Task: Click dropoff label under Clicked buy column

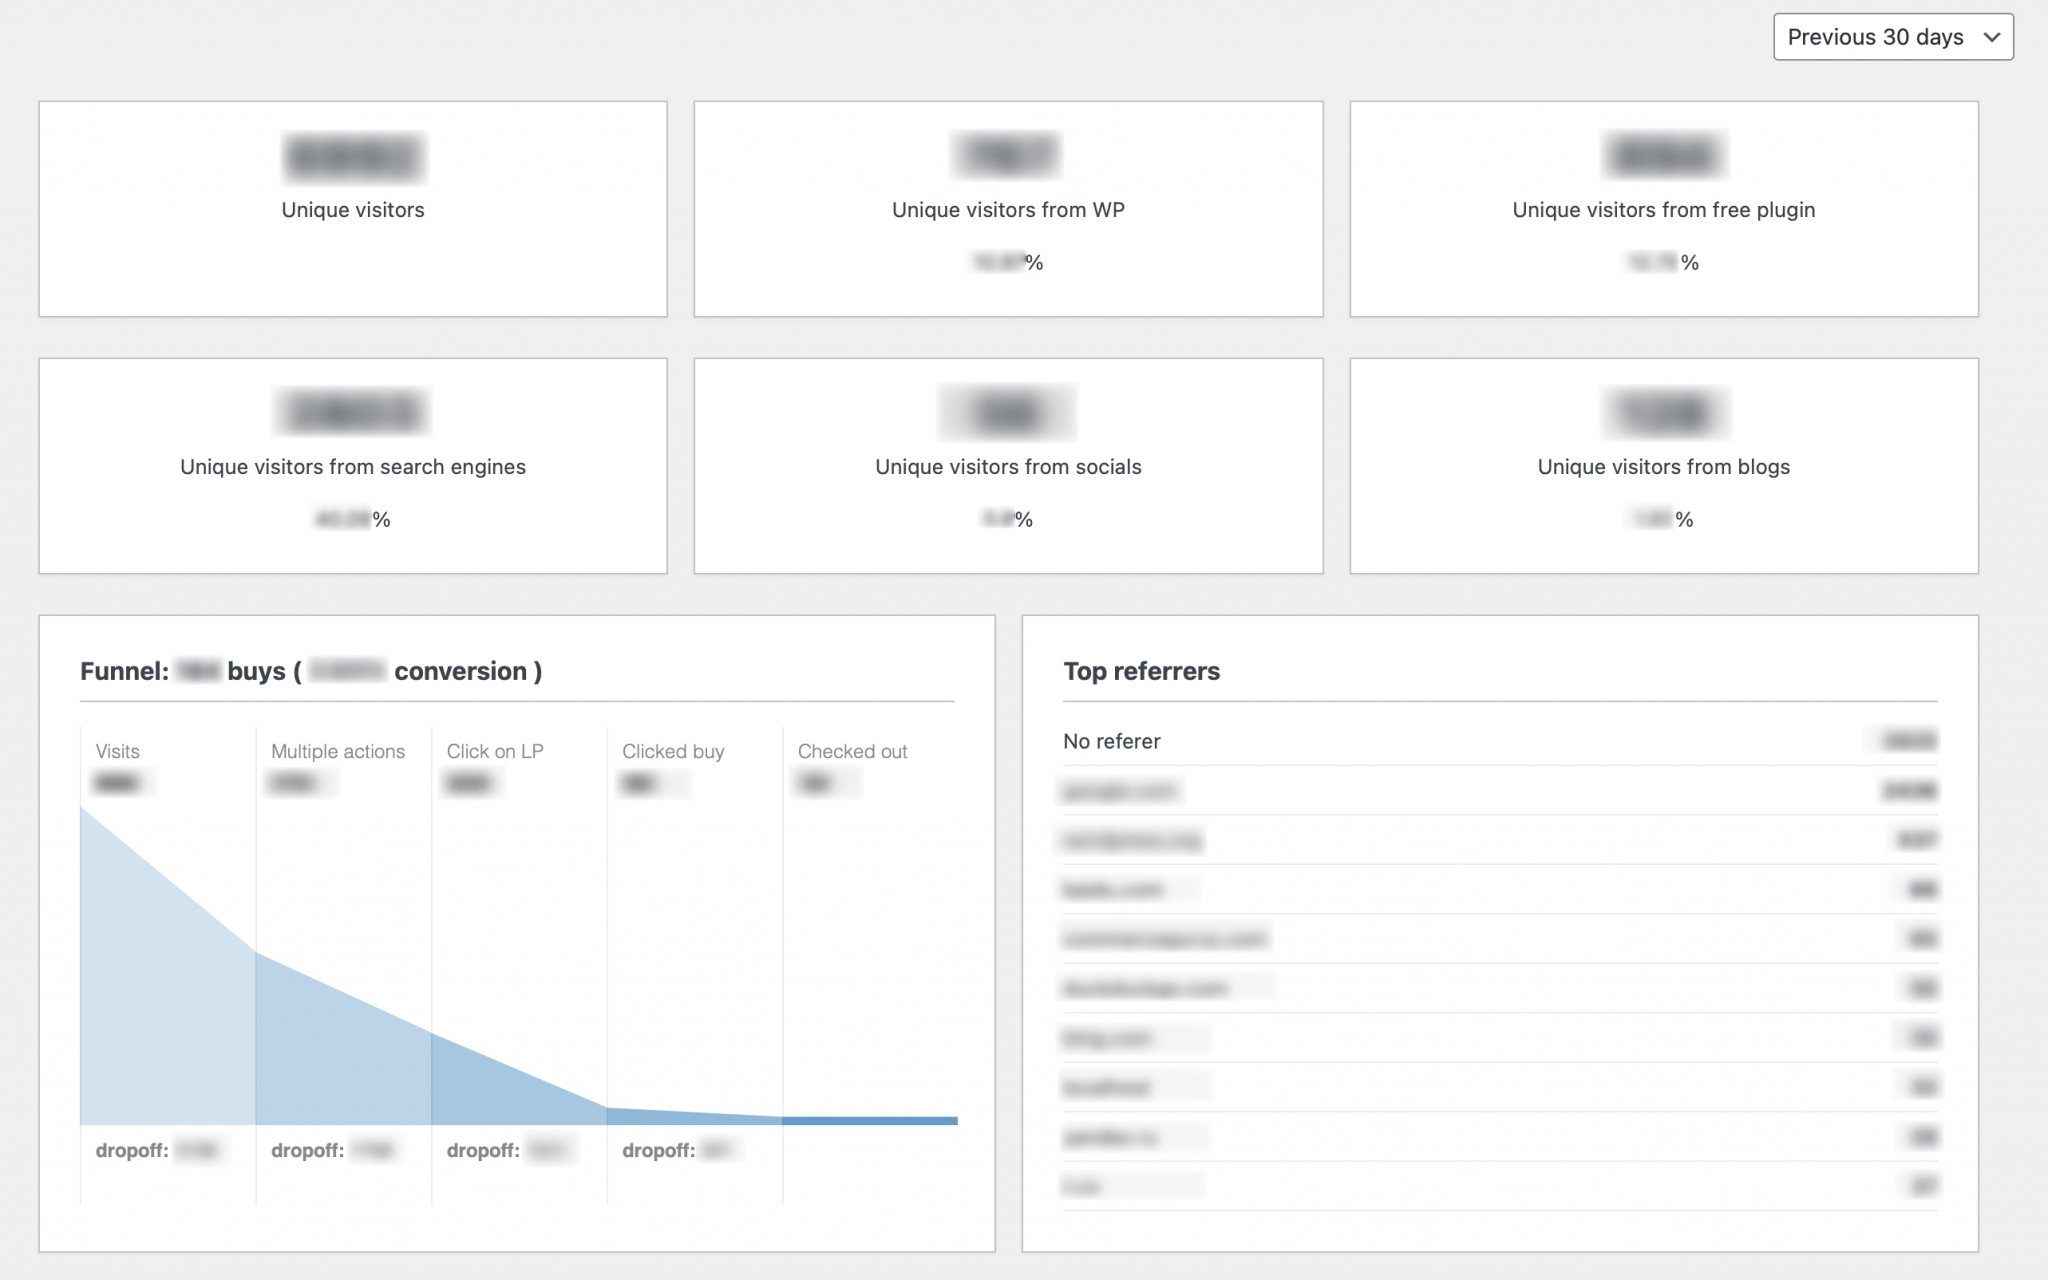Action: 658,1150
